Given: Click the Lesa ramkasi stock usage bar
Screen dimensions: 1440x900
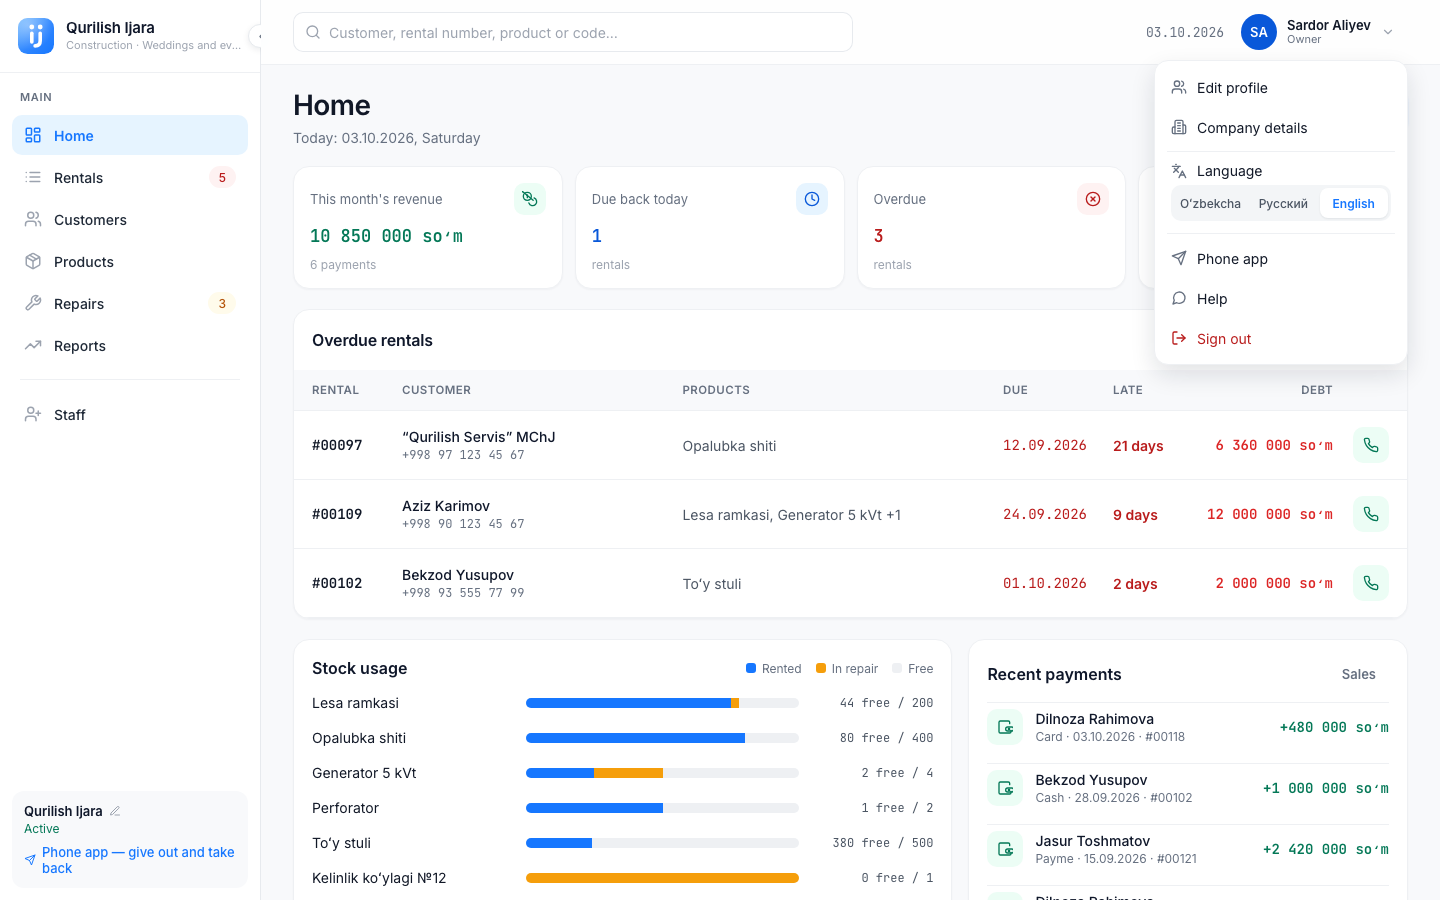Looking at the screenshot, I should (x=662, y=703).
